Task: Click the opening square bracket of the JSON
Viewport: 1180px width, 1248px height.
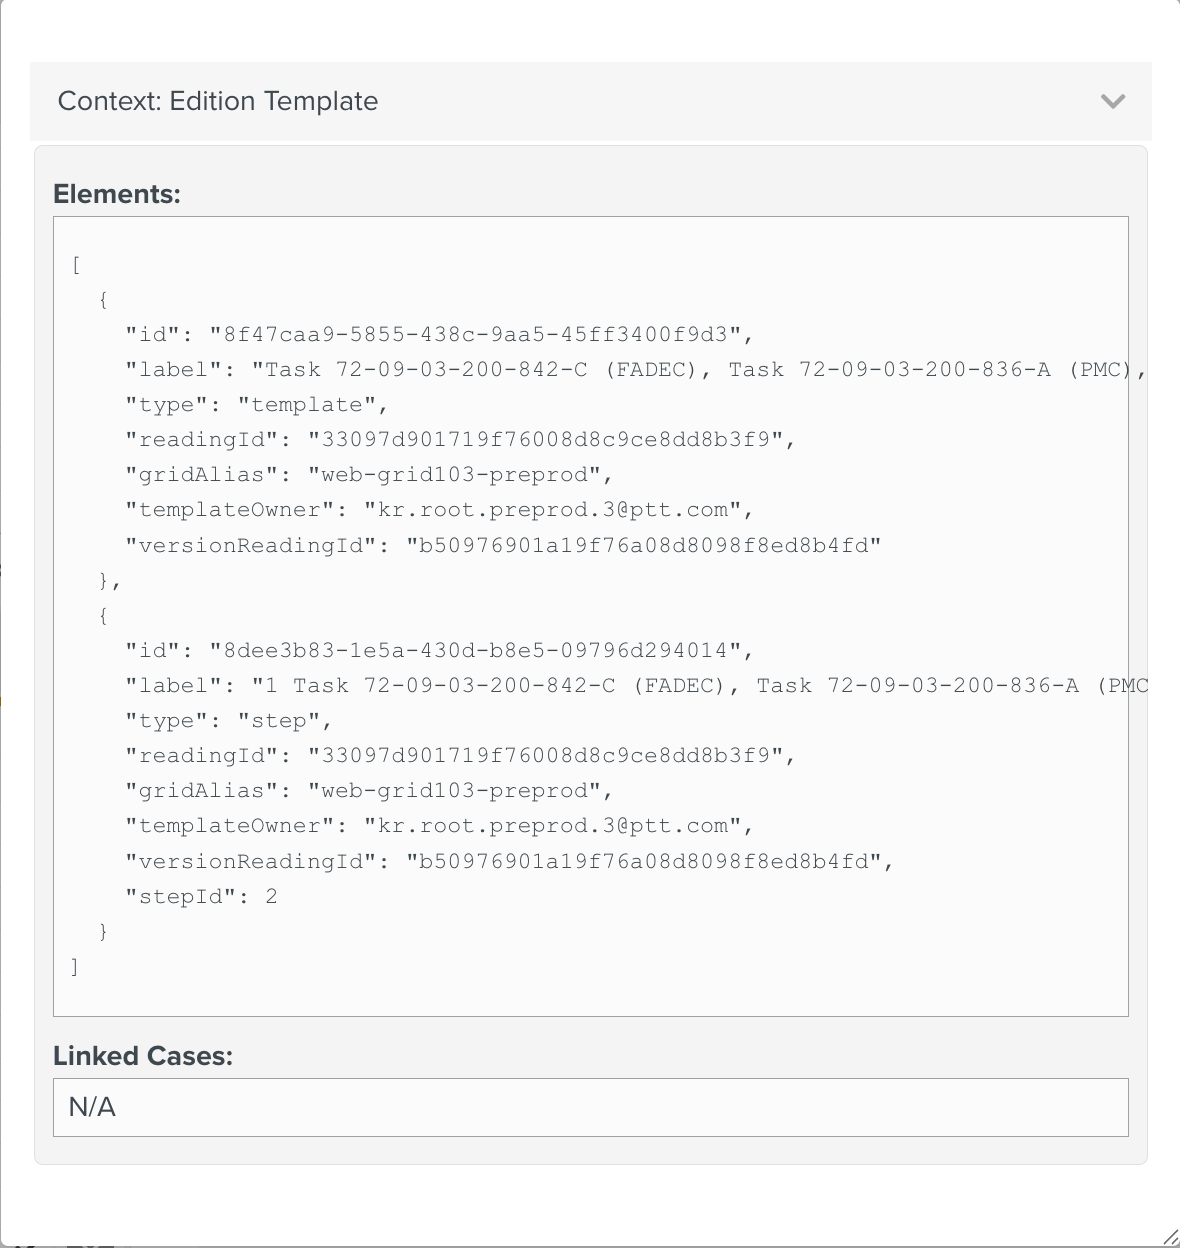Action: click(76, 265)
